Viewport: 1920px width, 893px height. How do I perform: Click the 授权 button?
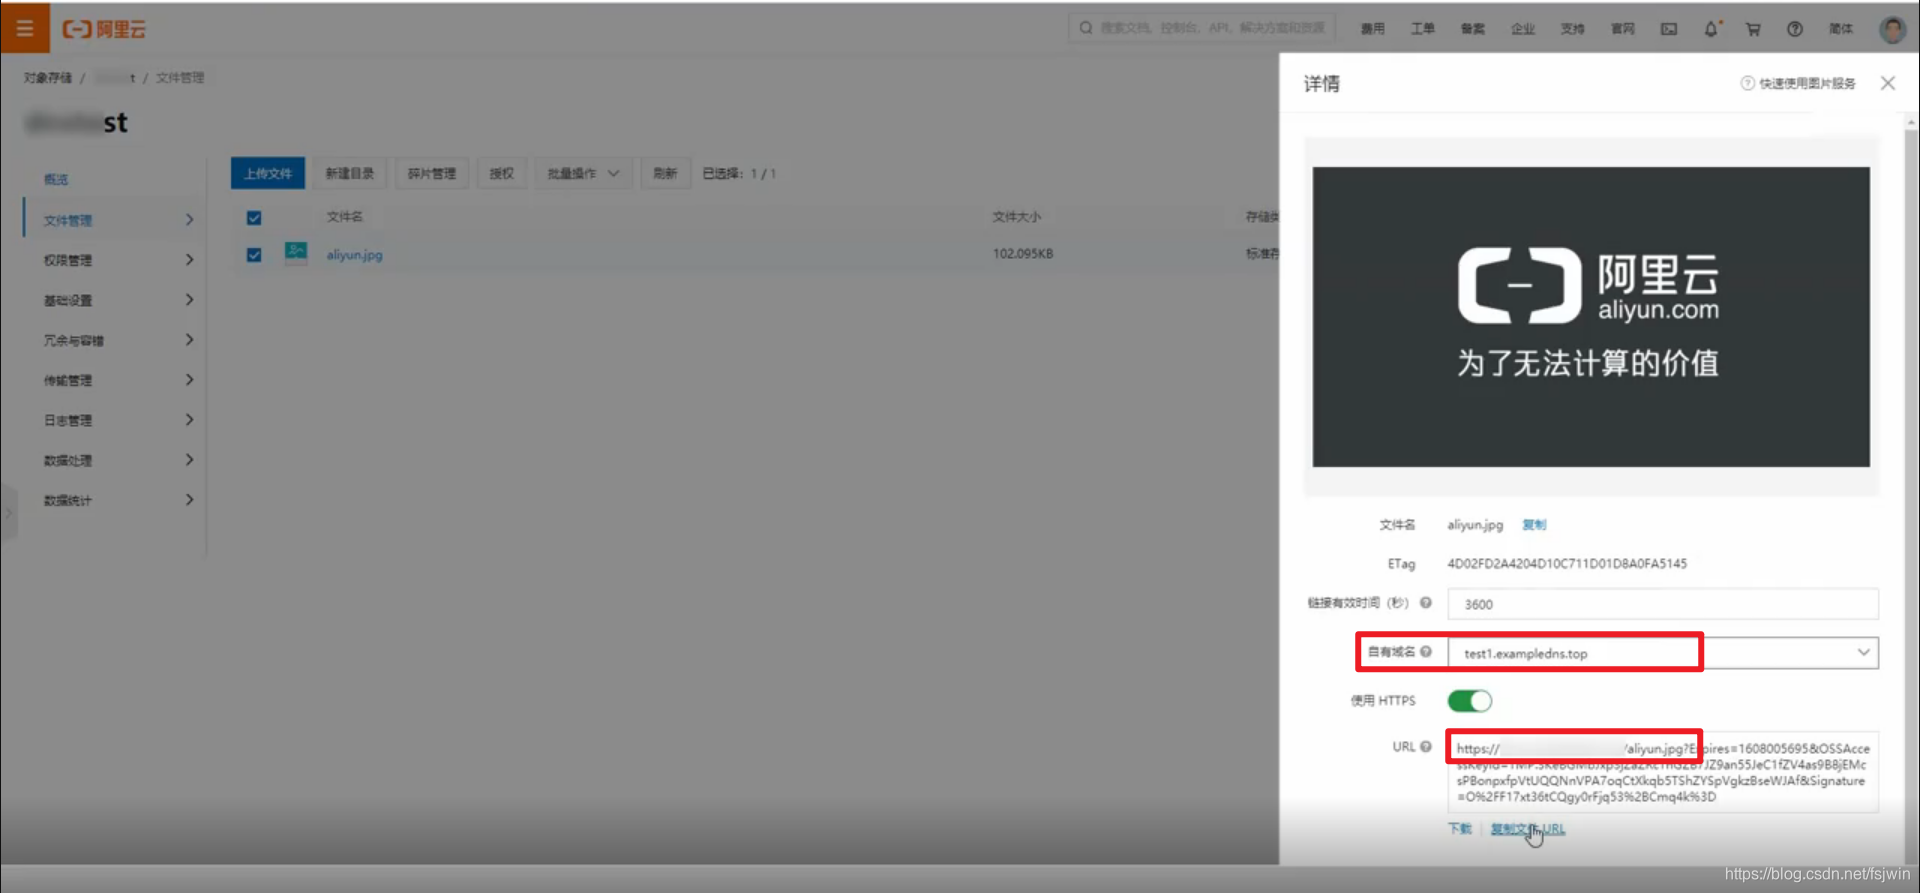[502, 173]
